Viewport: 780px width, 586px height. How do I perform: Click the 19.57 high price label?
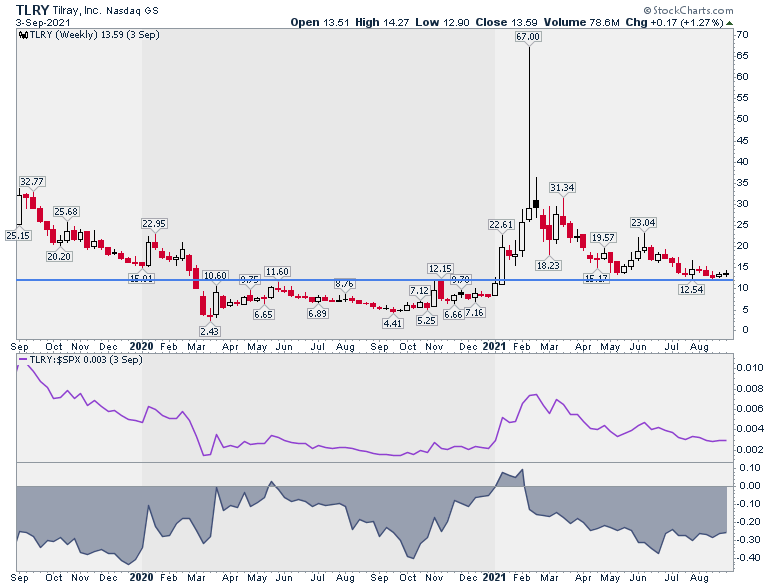[x=603, y=238]
